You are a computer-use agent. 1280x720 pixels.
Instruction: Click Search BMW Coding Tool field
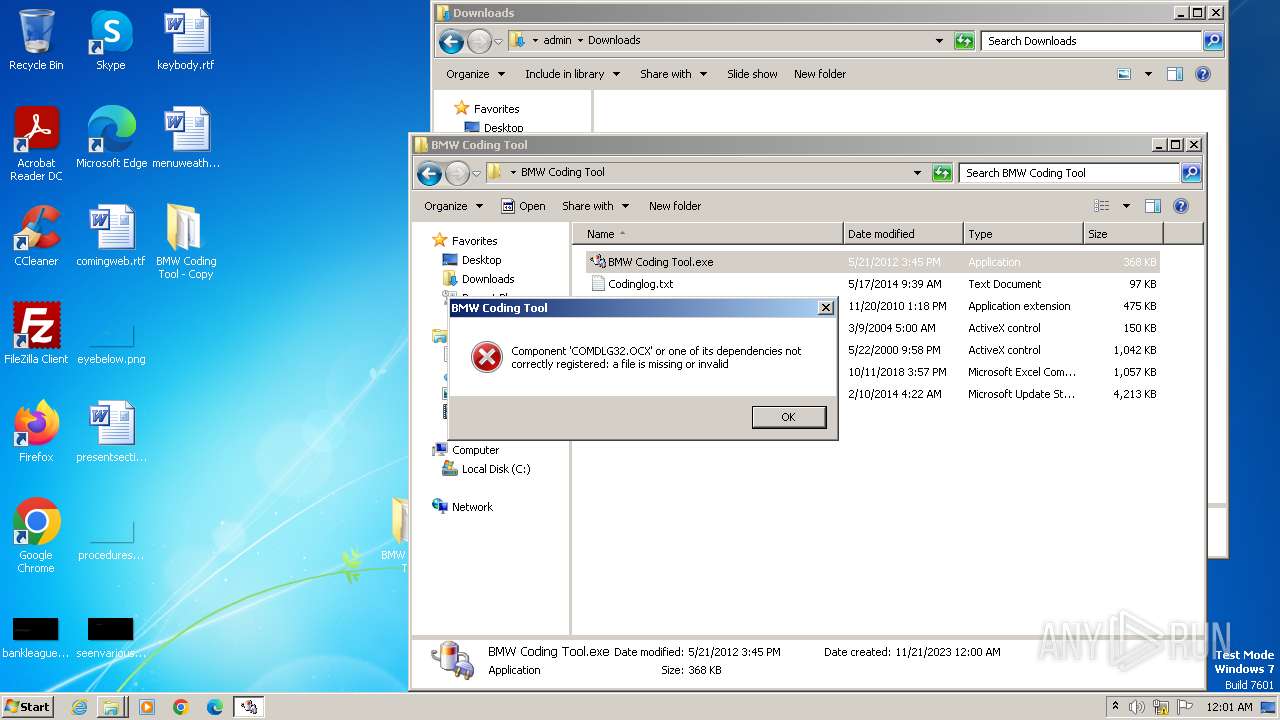point(1069,173)
